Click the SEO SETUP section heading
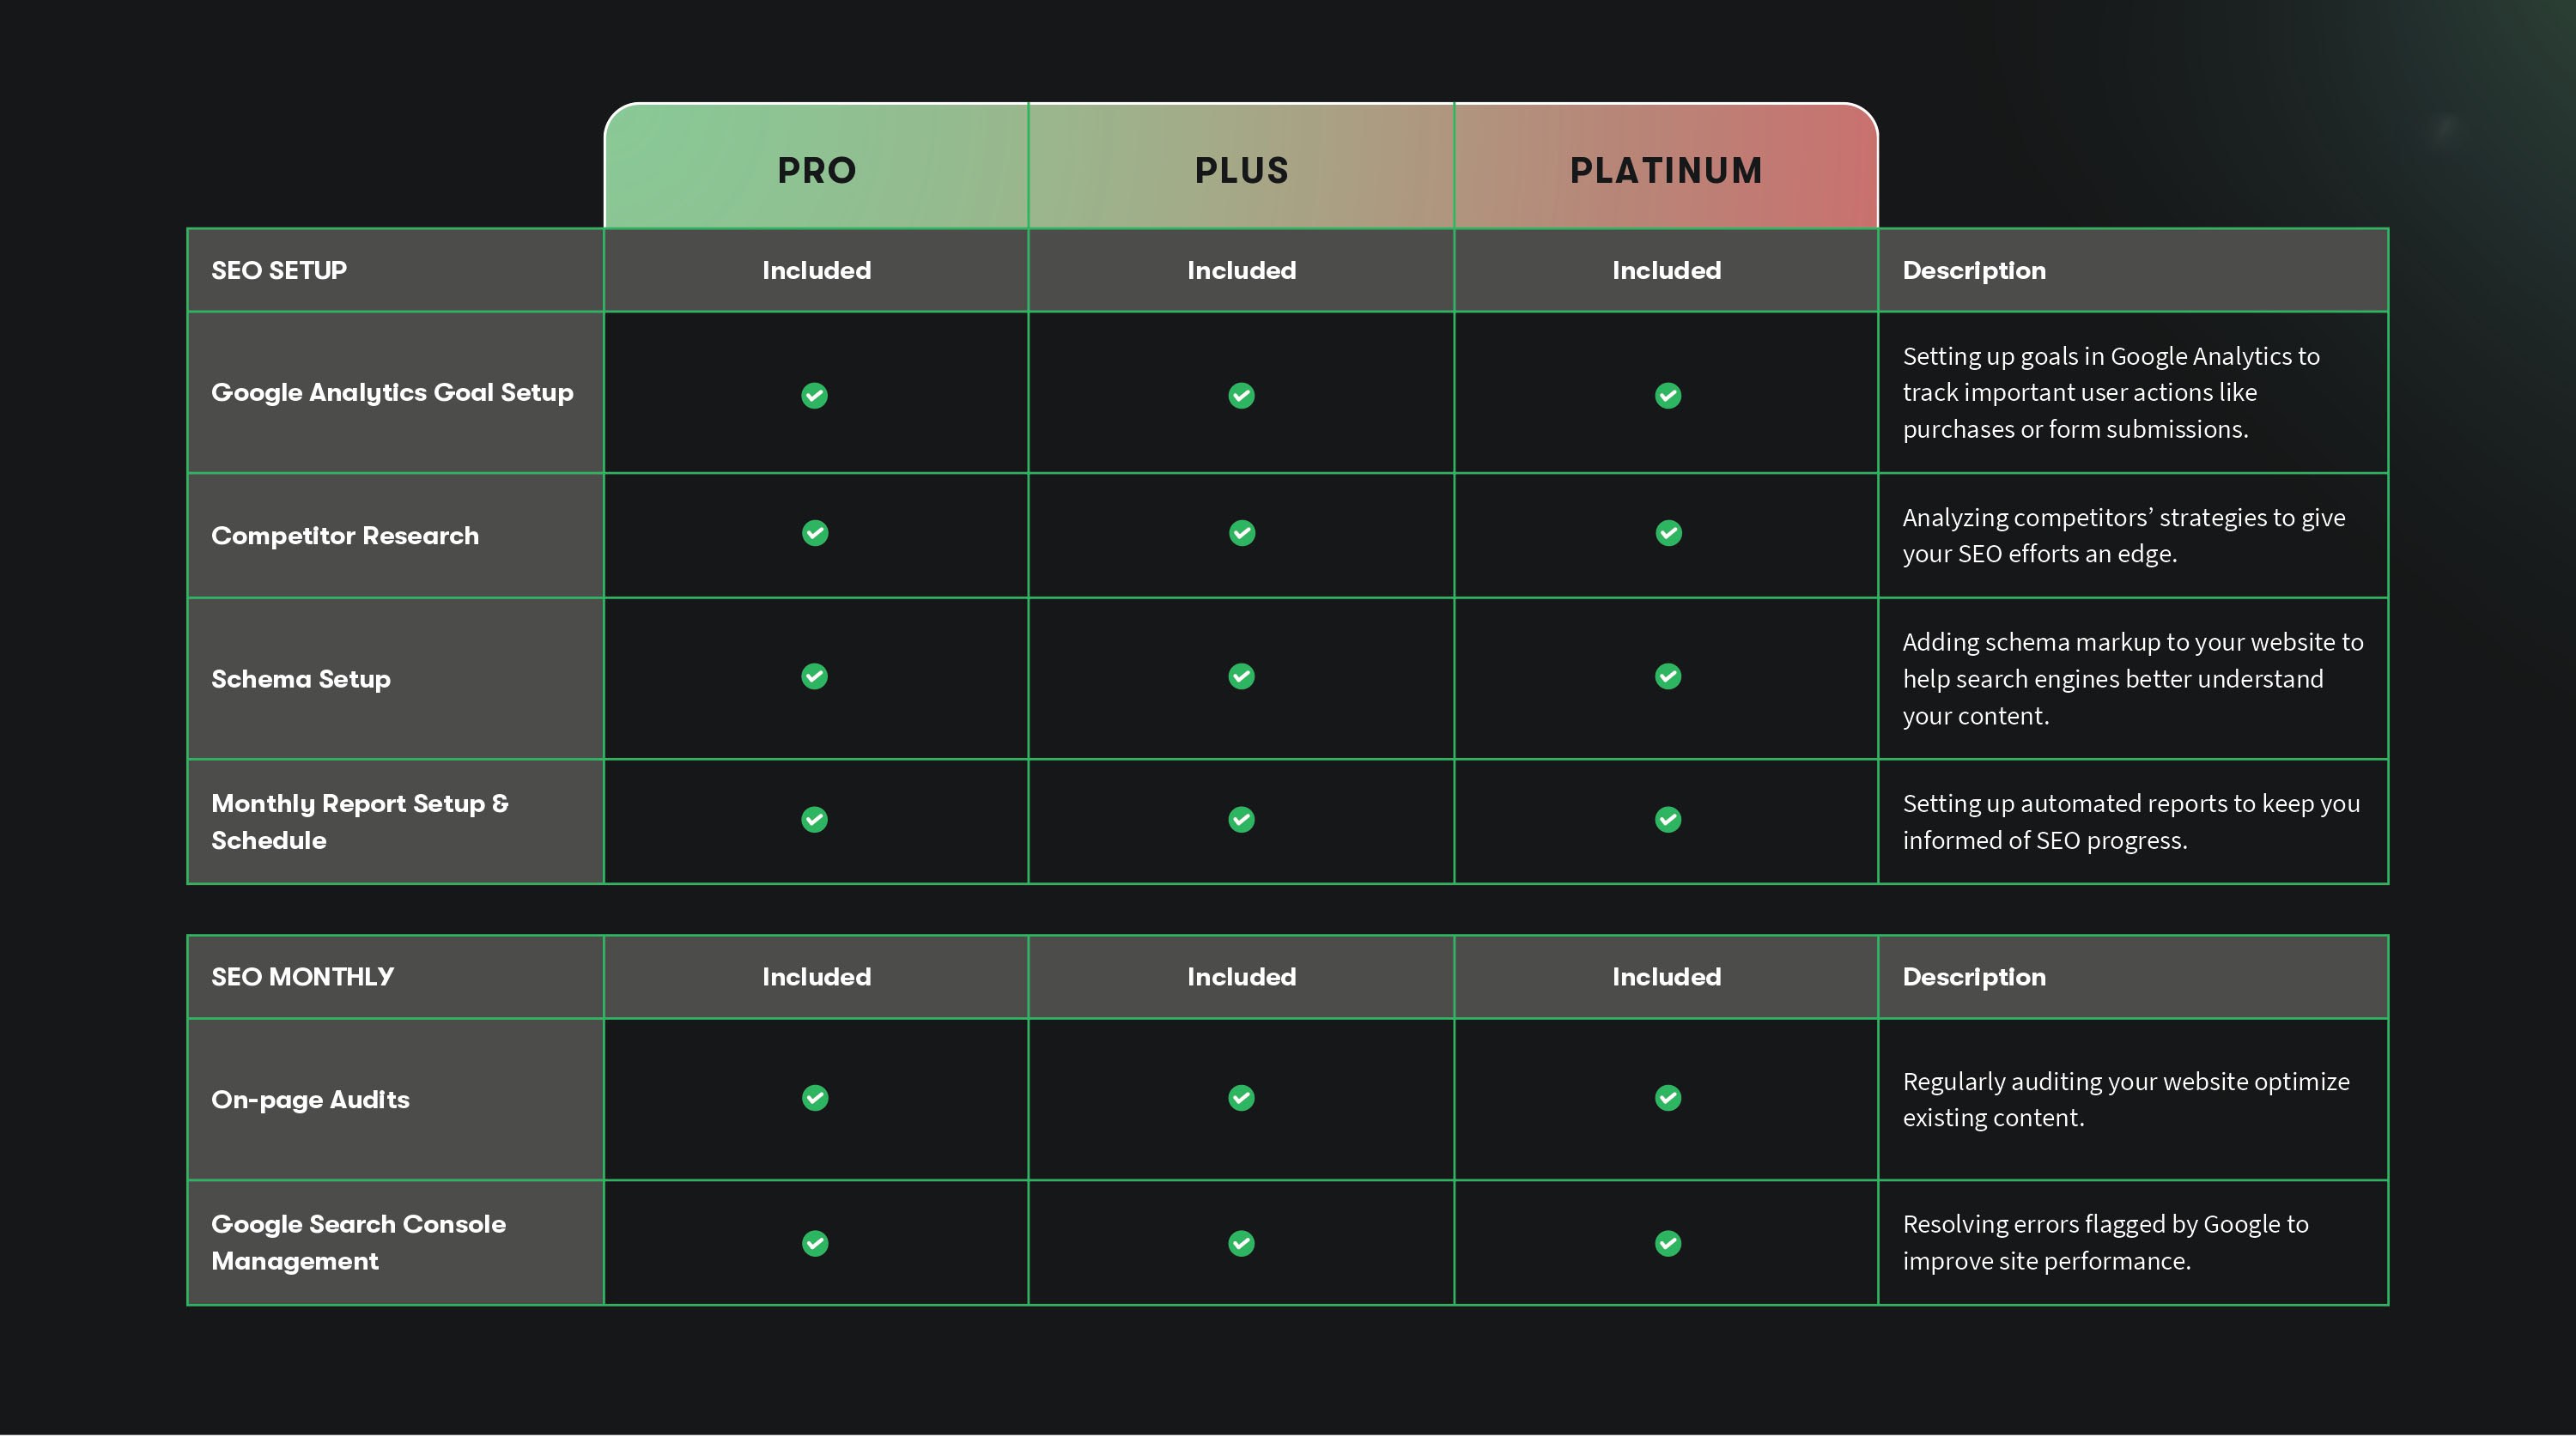Screen dimensions: 2576x1449 (279, 270)
